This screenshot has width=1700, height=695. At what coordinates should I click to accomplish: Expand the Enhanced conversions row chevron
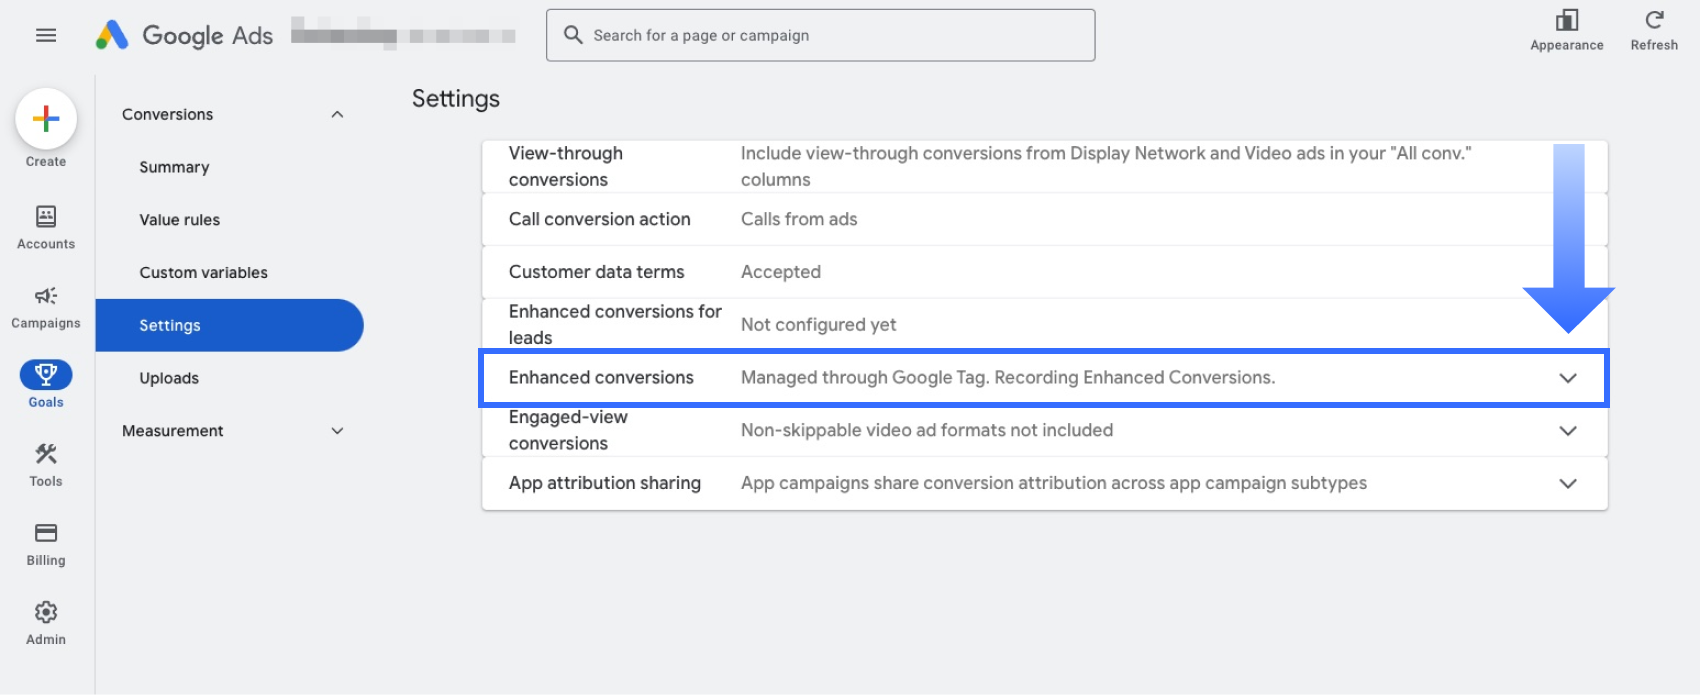coord(1567,378)
